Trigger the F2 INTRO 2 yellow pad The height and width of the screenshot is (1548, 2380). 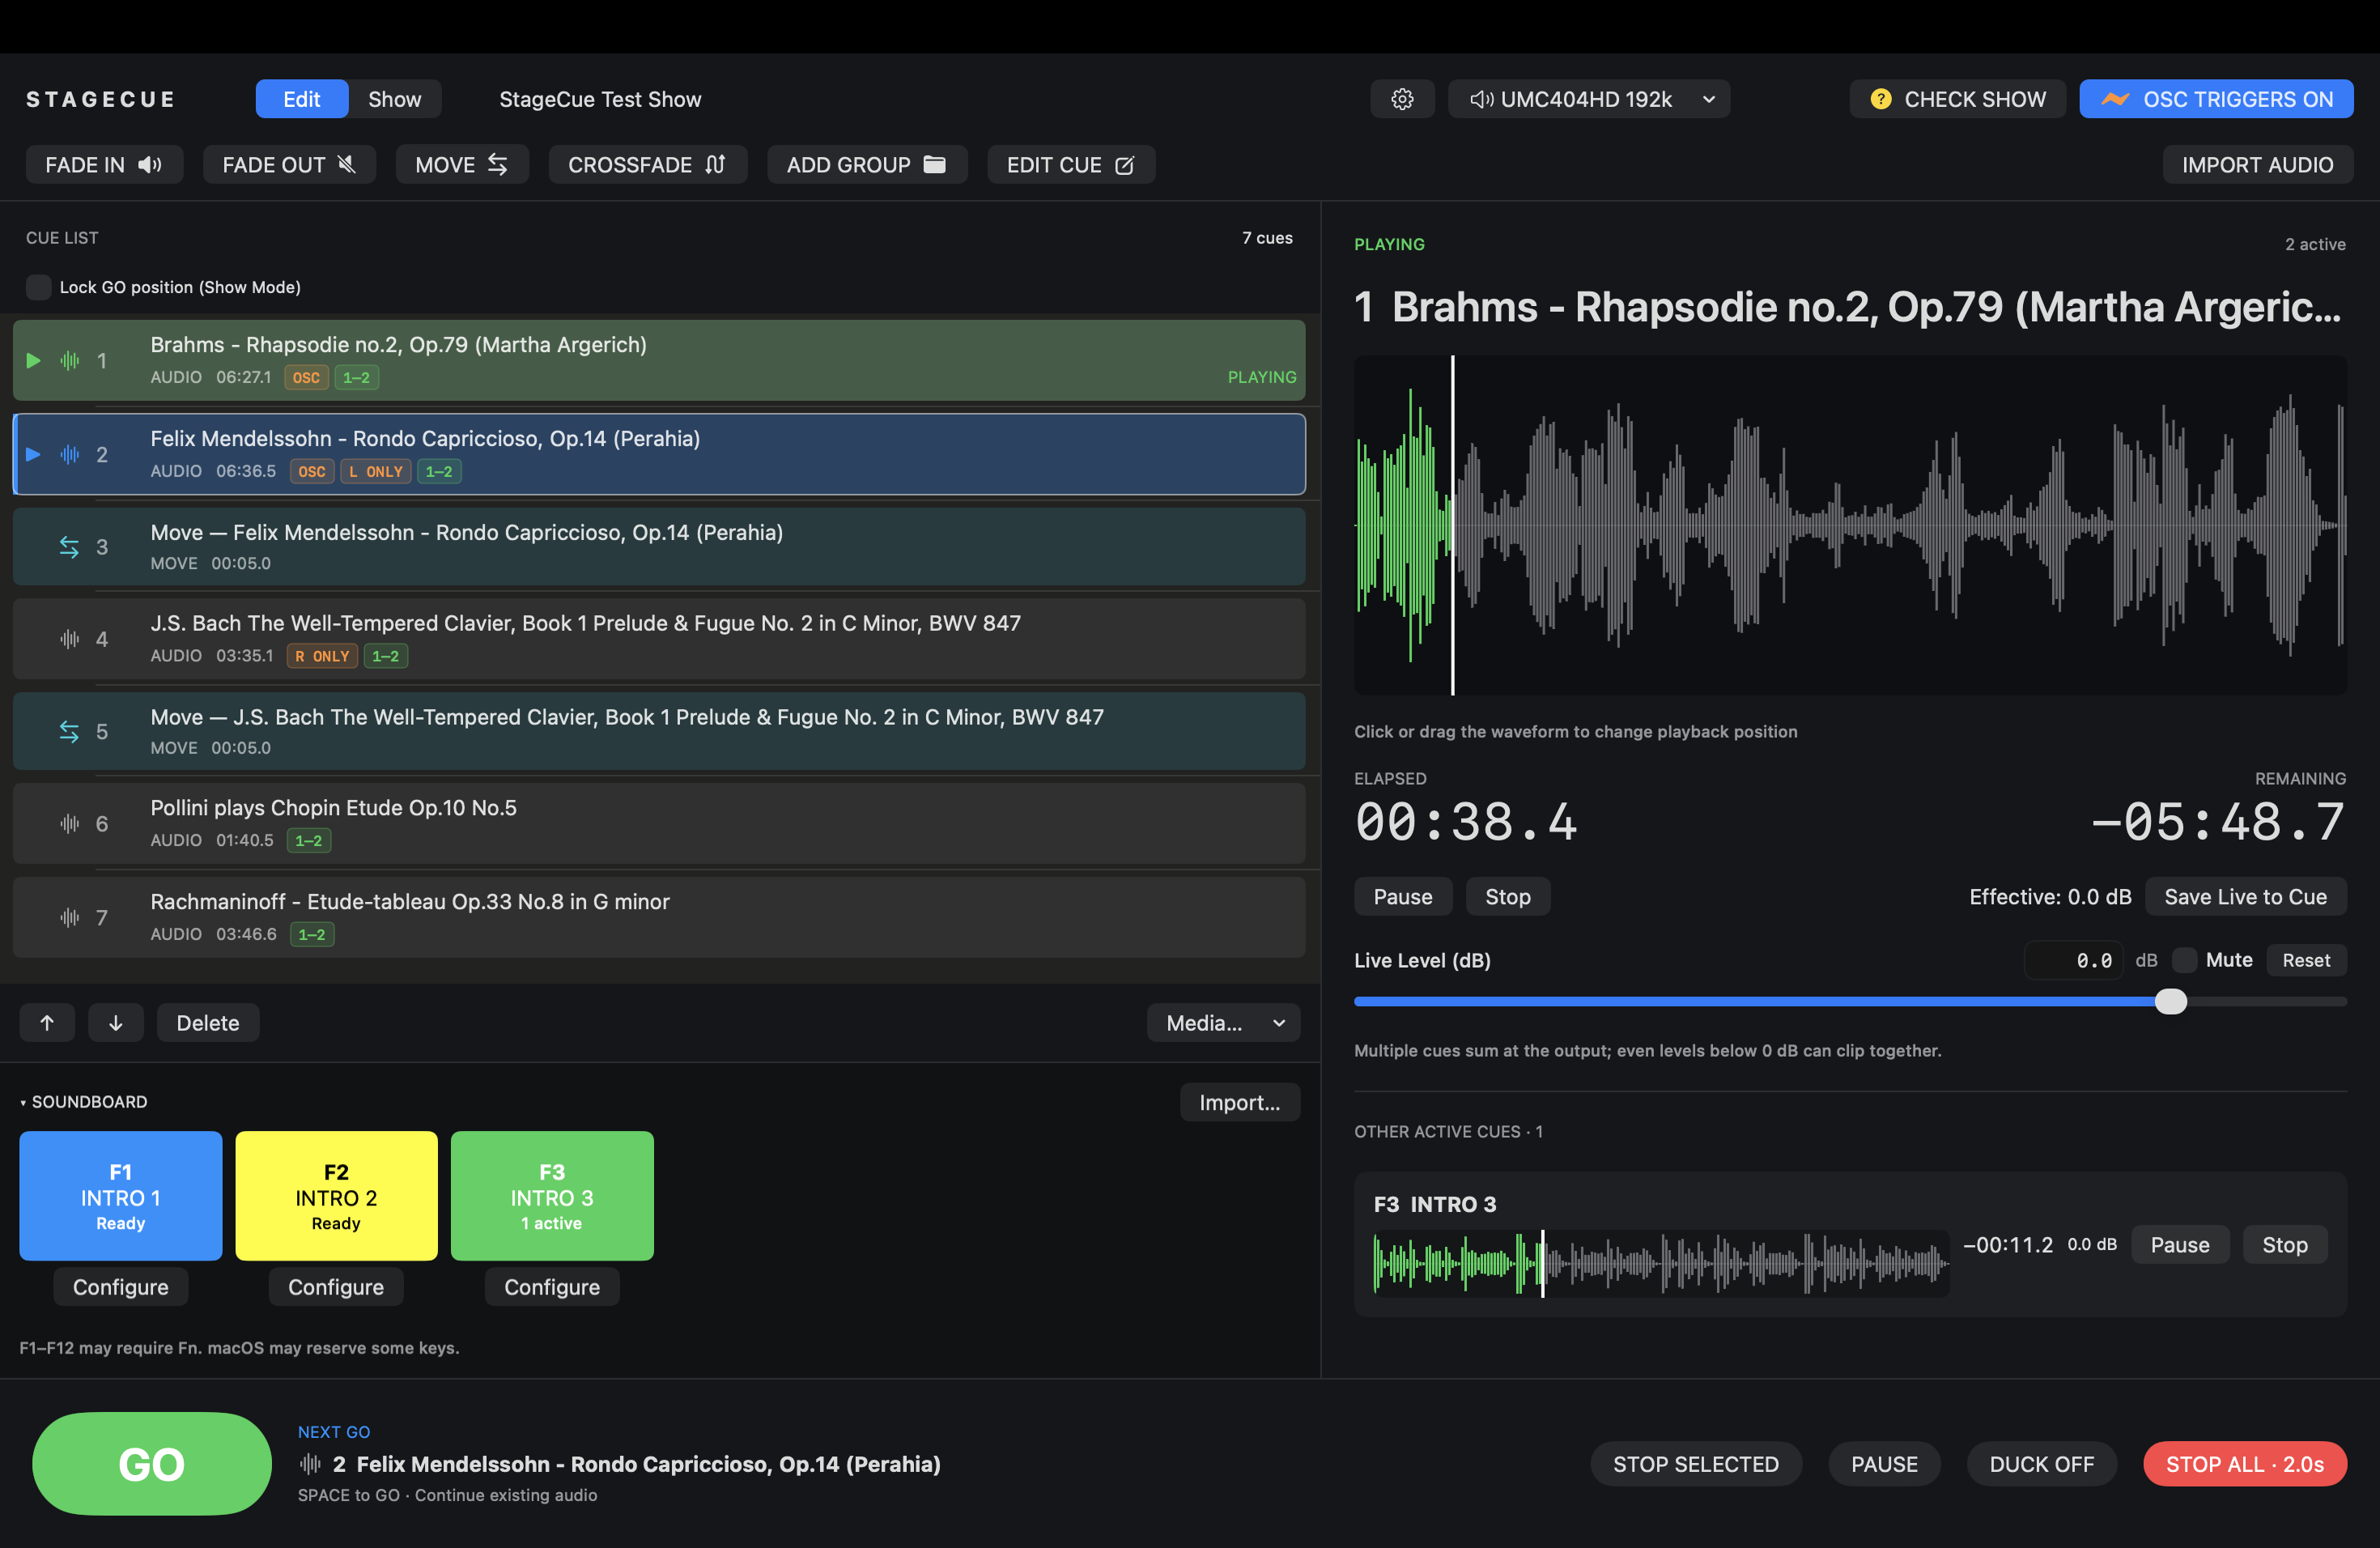(x=336, y=1196)
